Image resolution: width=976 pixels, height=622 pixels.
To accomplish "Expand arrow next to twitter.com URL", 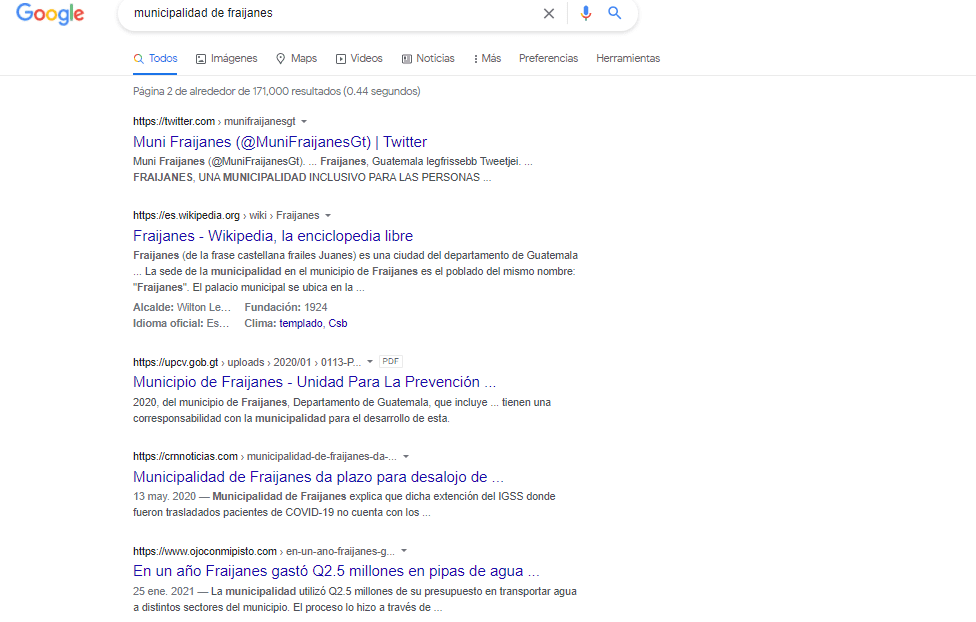I will 304,121.
